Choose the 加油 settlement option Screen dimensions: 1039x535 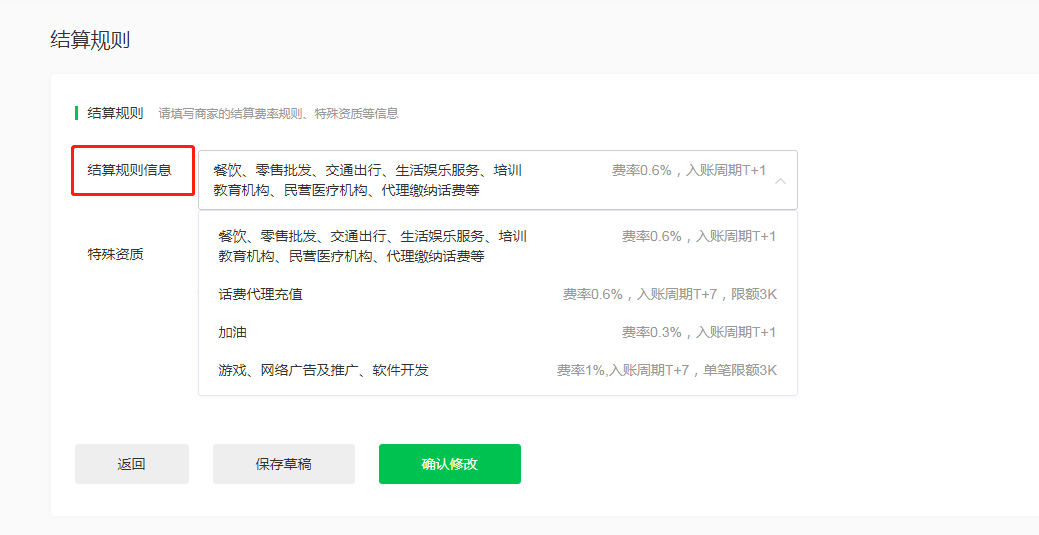498,332
